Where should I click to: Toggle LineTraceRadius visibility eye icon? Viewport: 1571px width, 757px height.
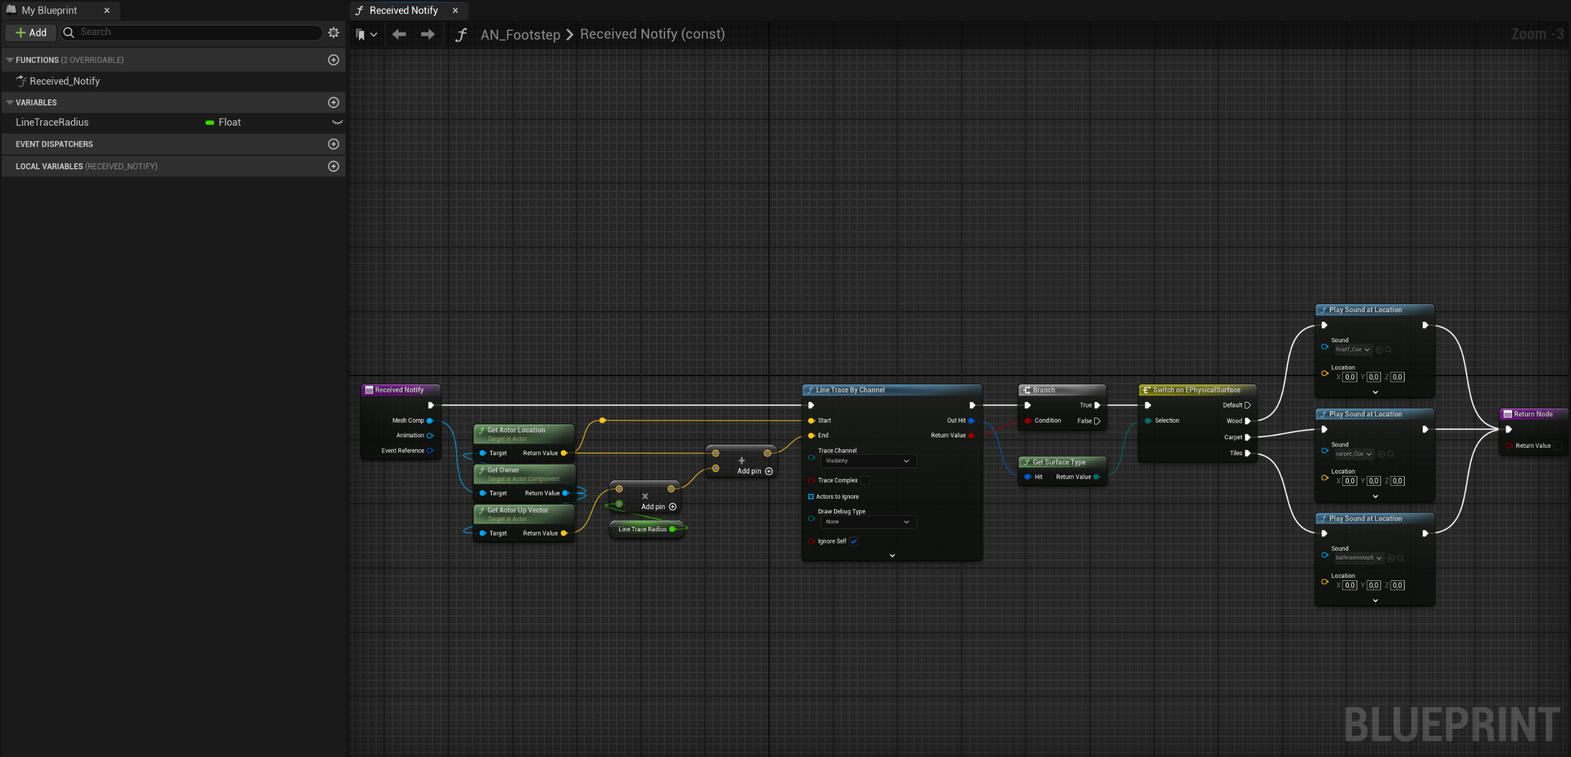click(337, 123)
